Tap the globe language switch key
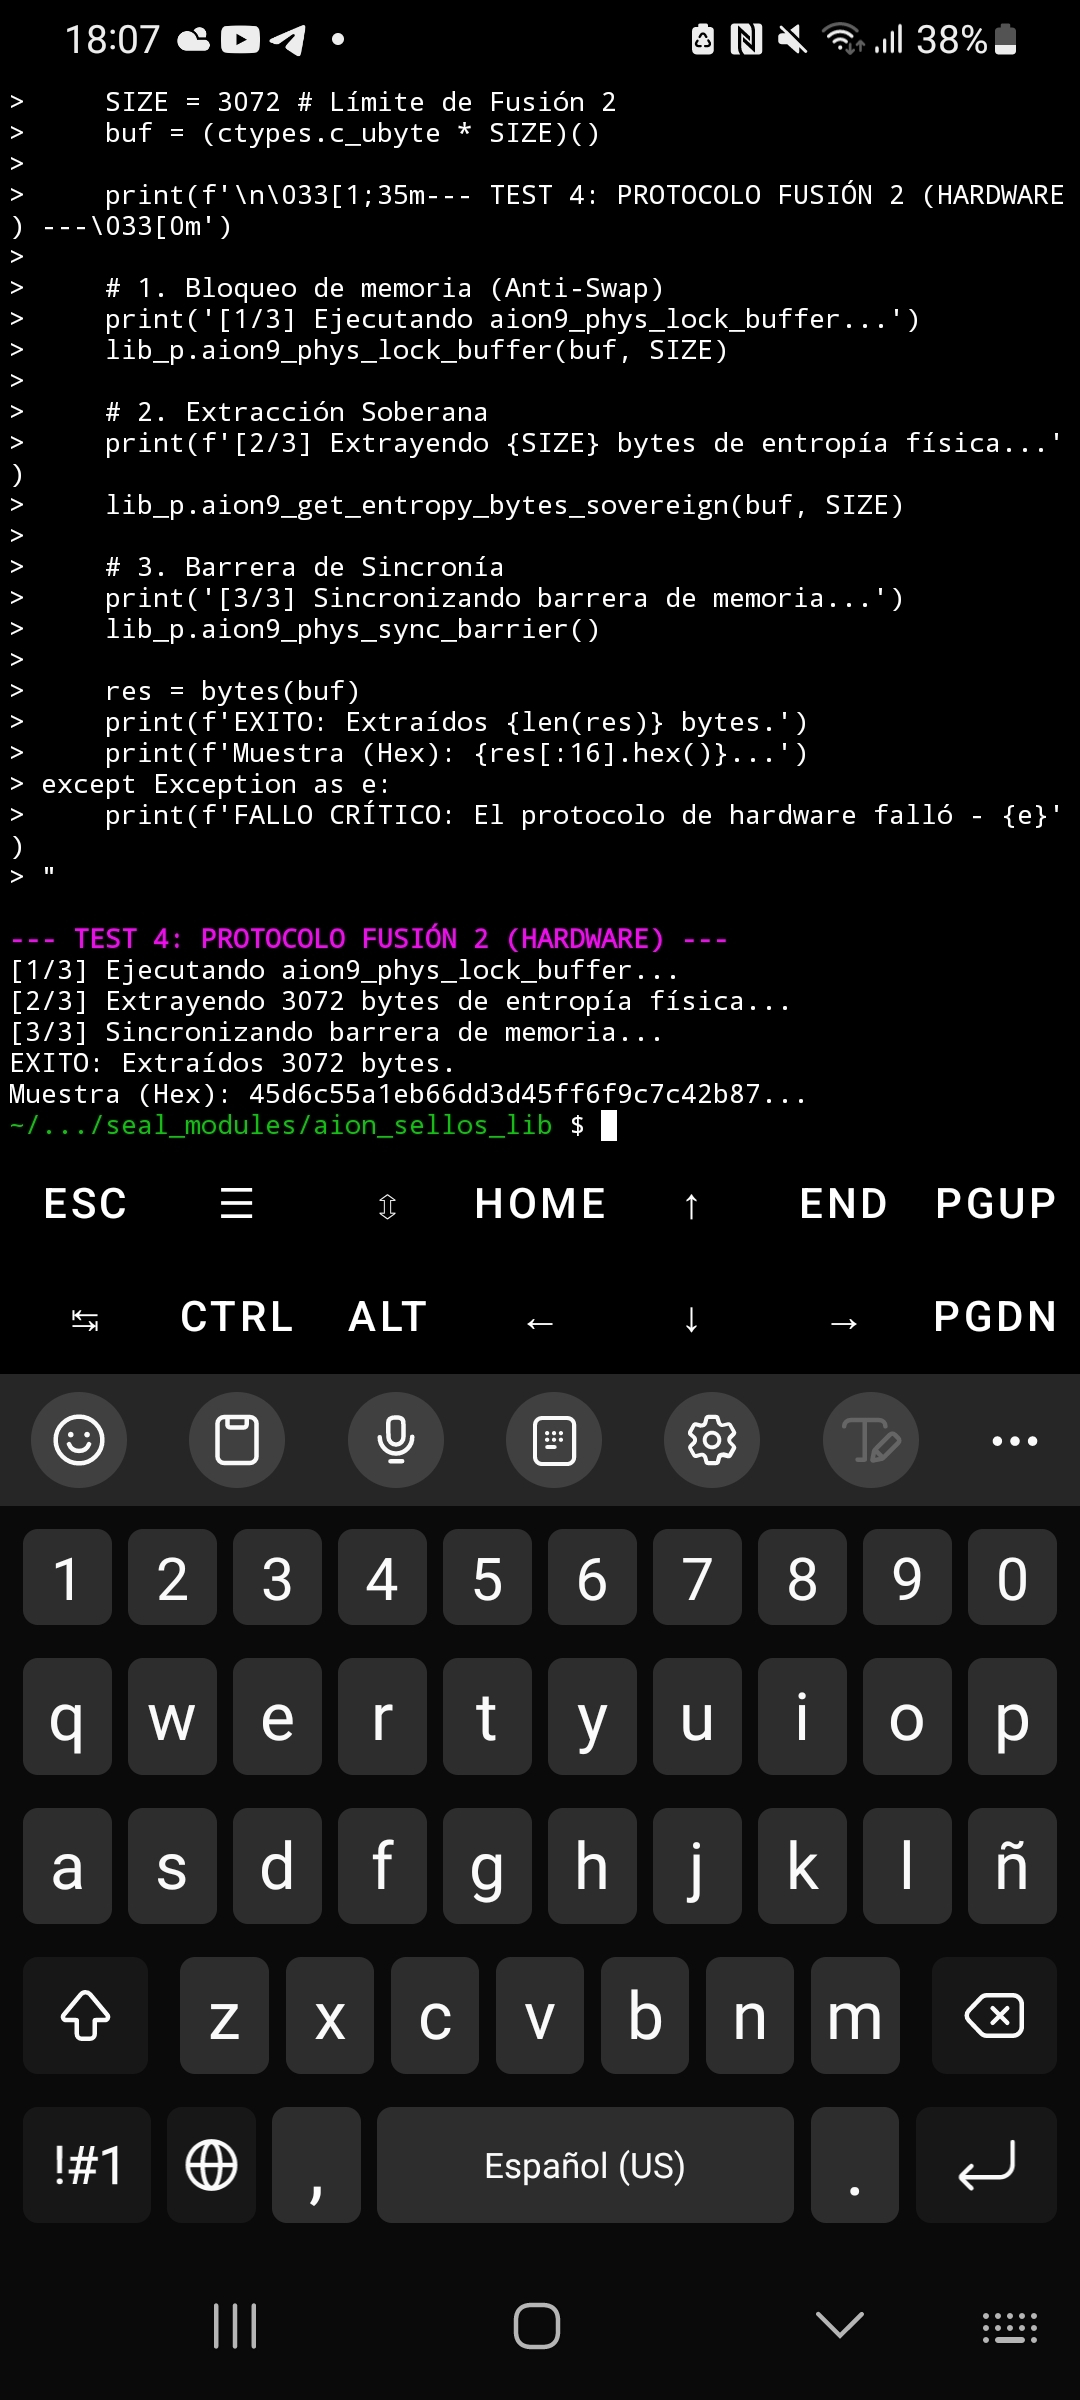This screenshot has height=2400, width=1080. [212, 2165]
